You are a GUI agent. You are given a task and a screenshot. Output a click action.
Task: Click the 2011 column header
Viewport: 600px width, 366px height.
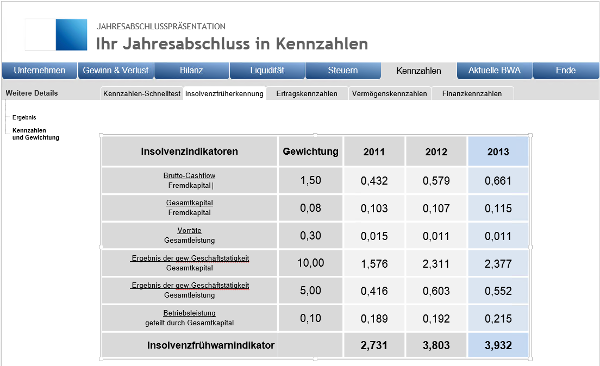(374, 152)
